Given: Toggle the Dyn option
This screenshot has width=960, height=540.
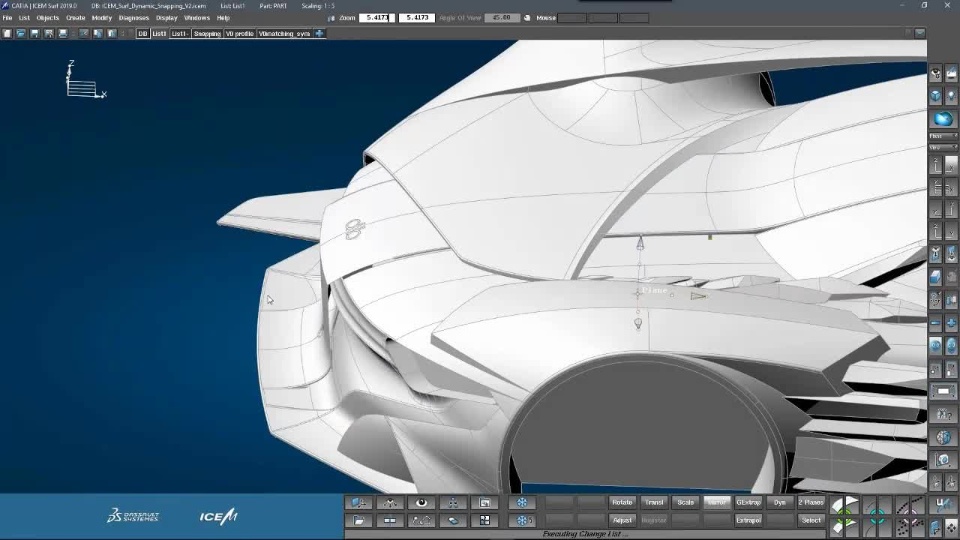Looking at the screenshot, I should 779,502.
